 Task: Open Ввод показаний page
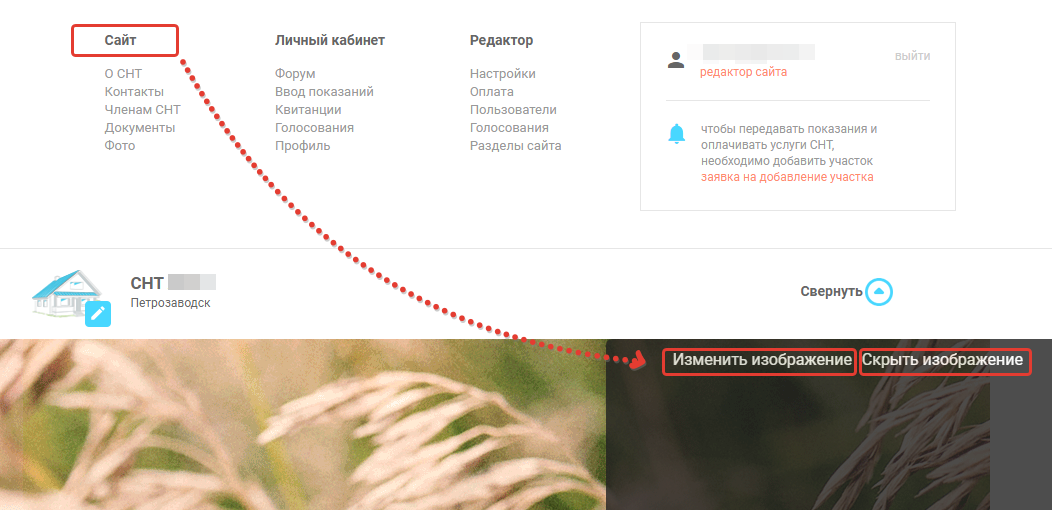pyautogui.click(x=324, y=92)
